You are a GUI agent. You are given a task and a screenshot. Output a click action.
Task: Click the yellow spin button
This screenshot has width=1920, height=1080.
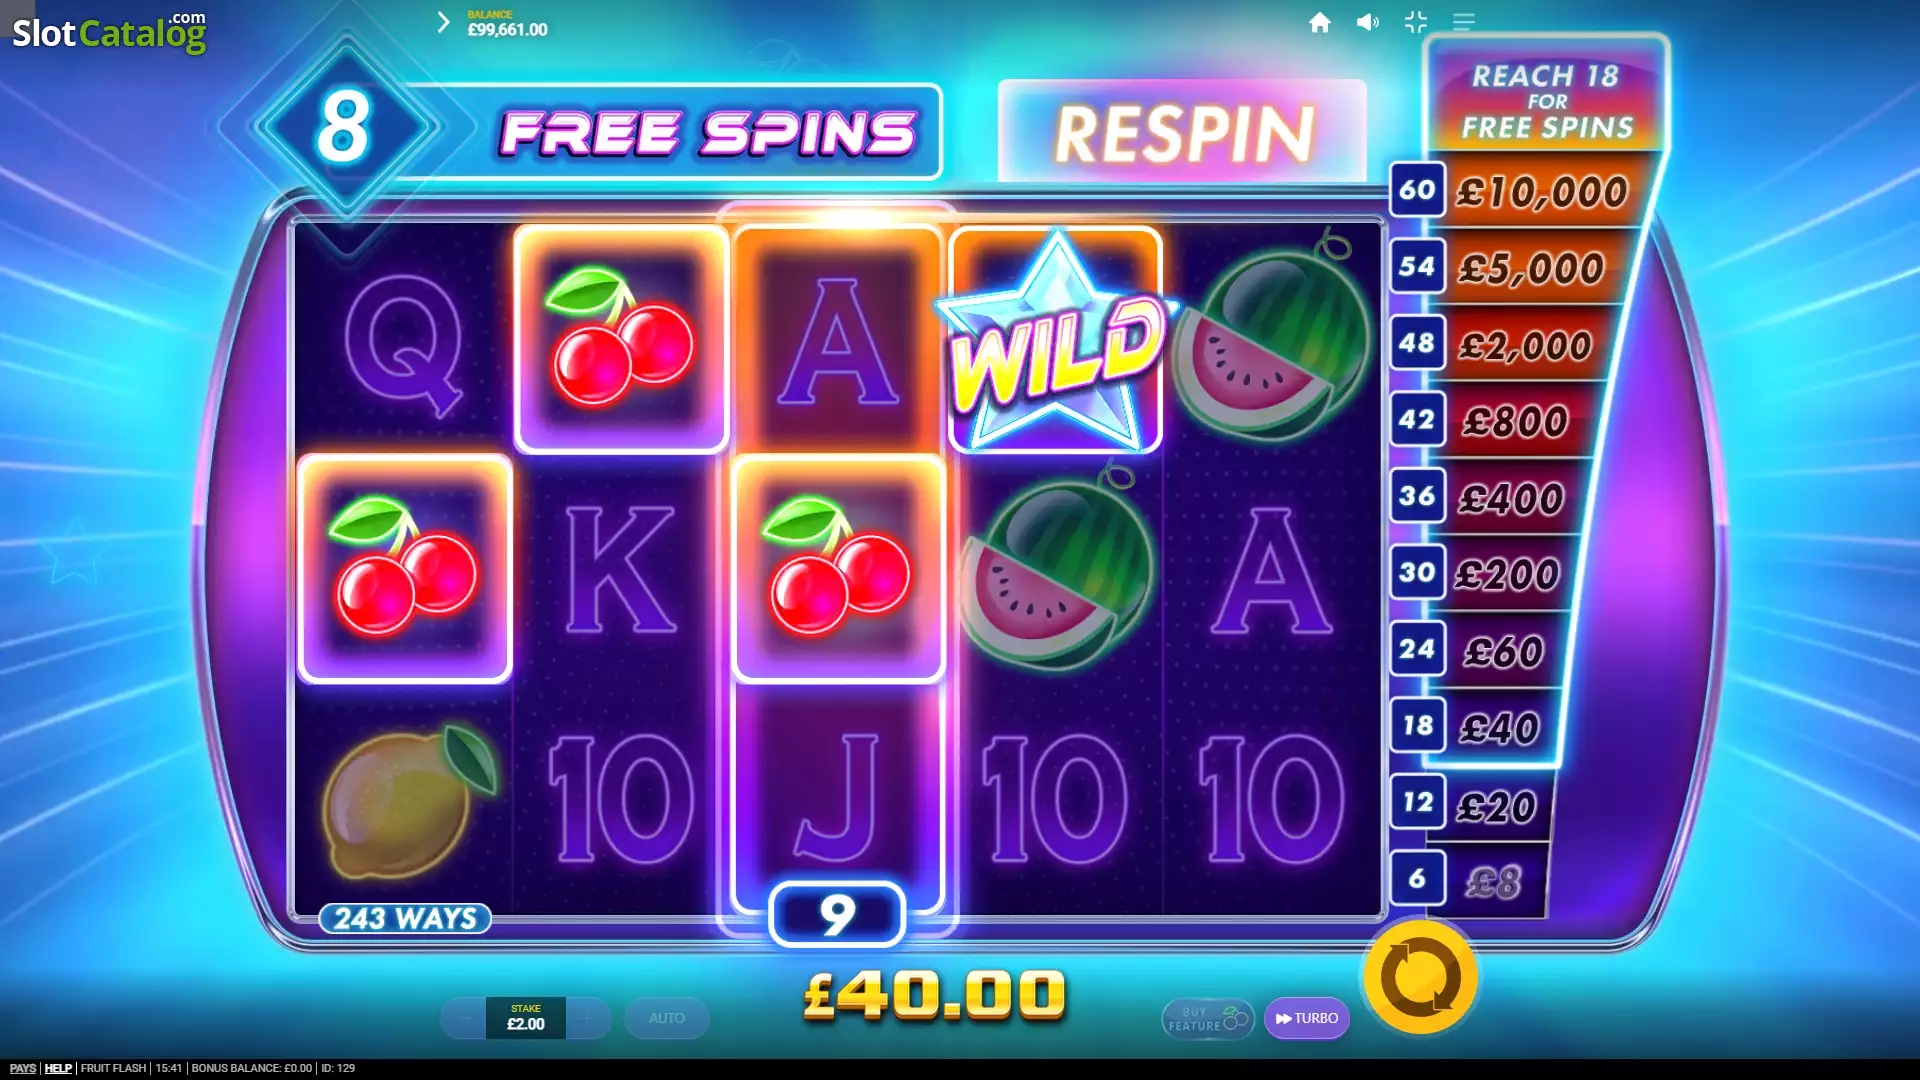click(1420, 977)
